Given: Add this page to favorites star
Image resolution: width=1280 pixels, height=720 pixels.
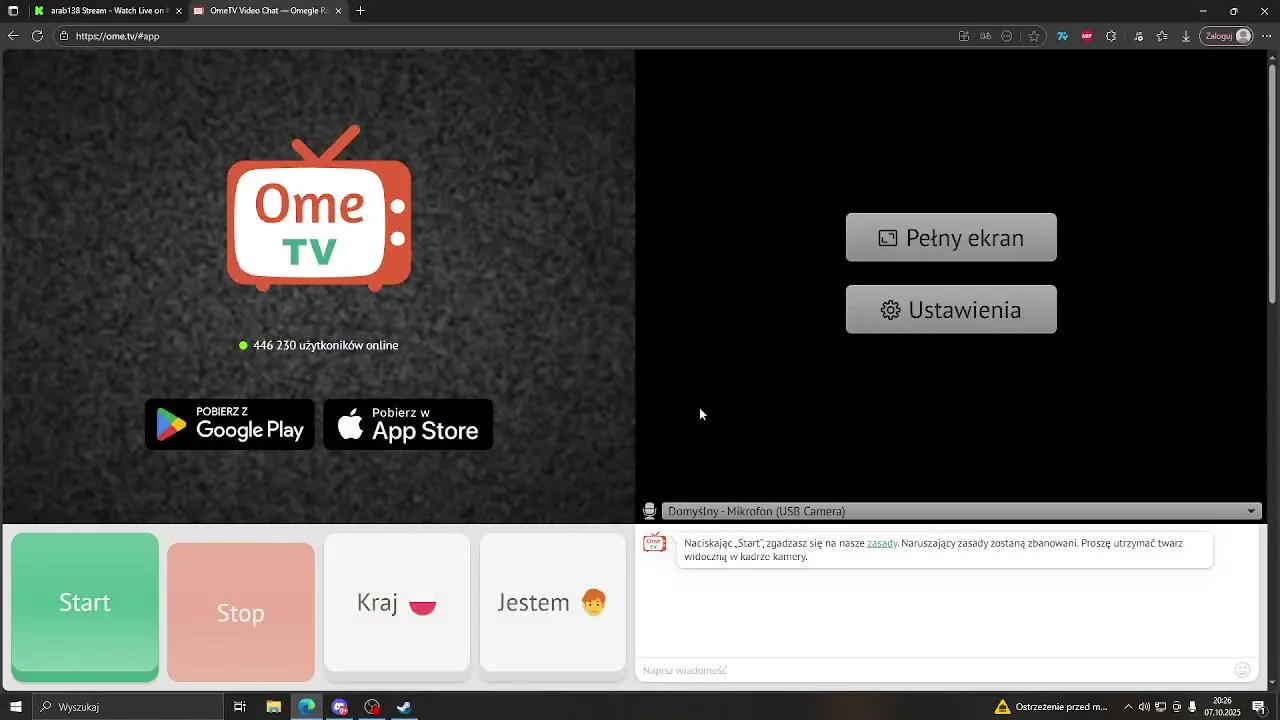Looking at the screenshot, I should click(1034, 36).
